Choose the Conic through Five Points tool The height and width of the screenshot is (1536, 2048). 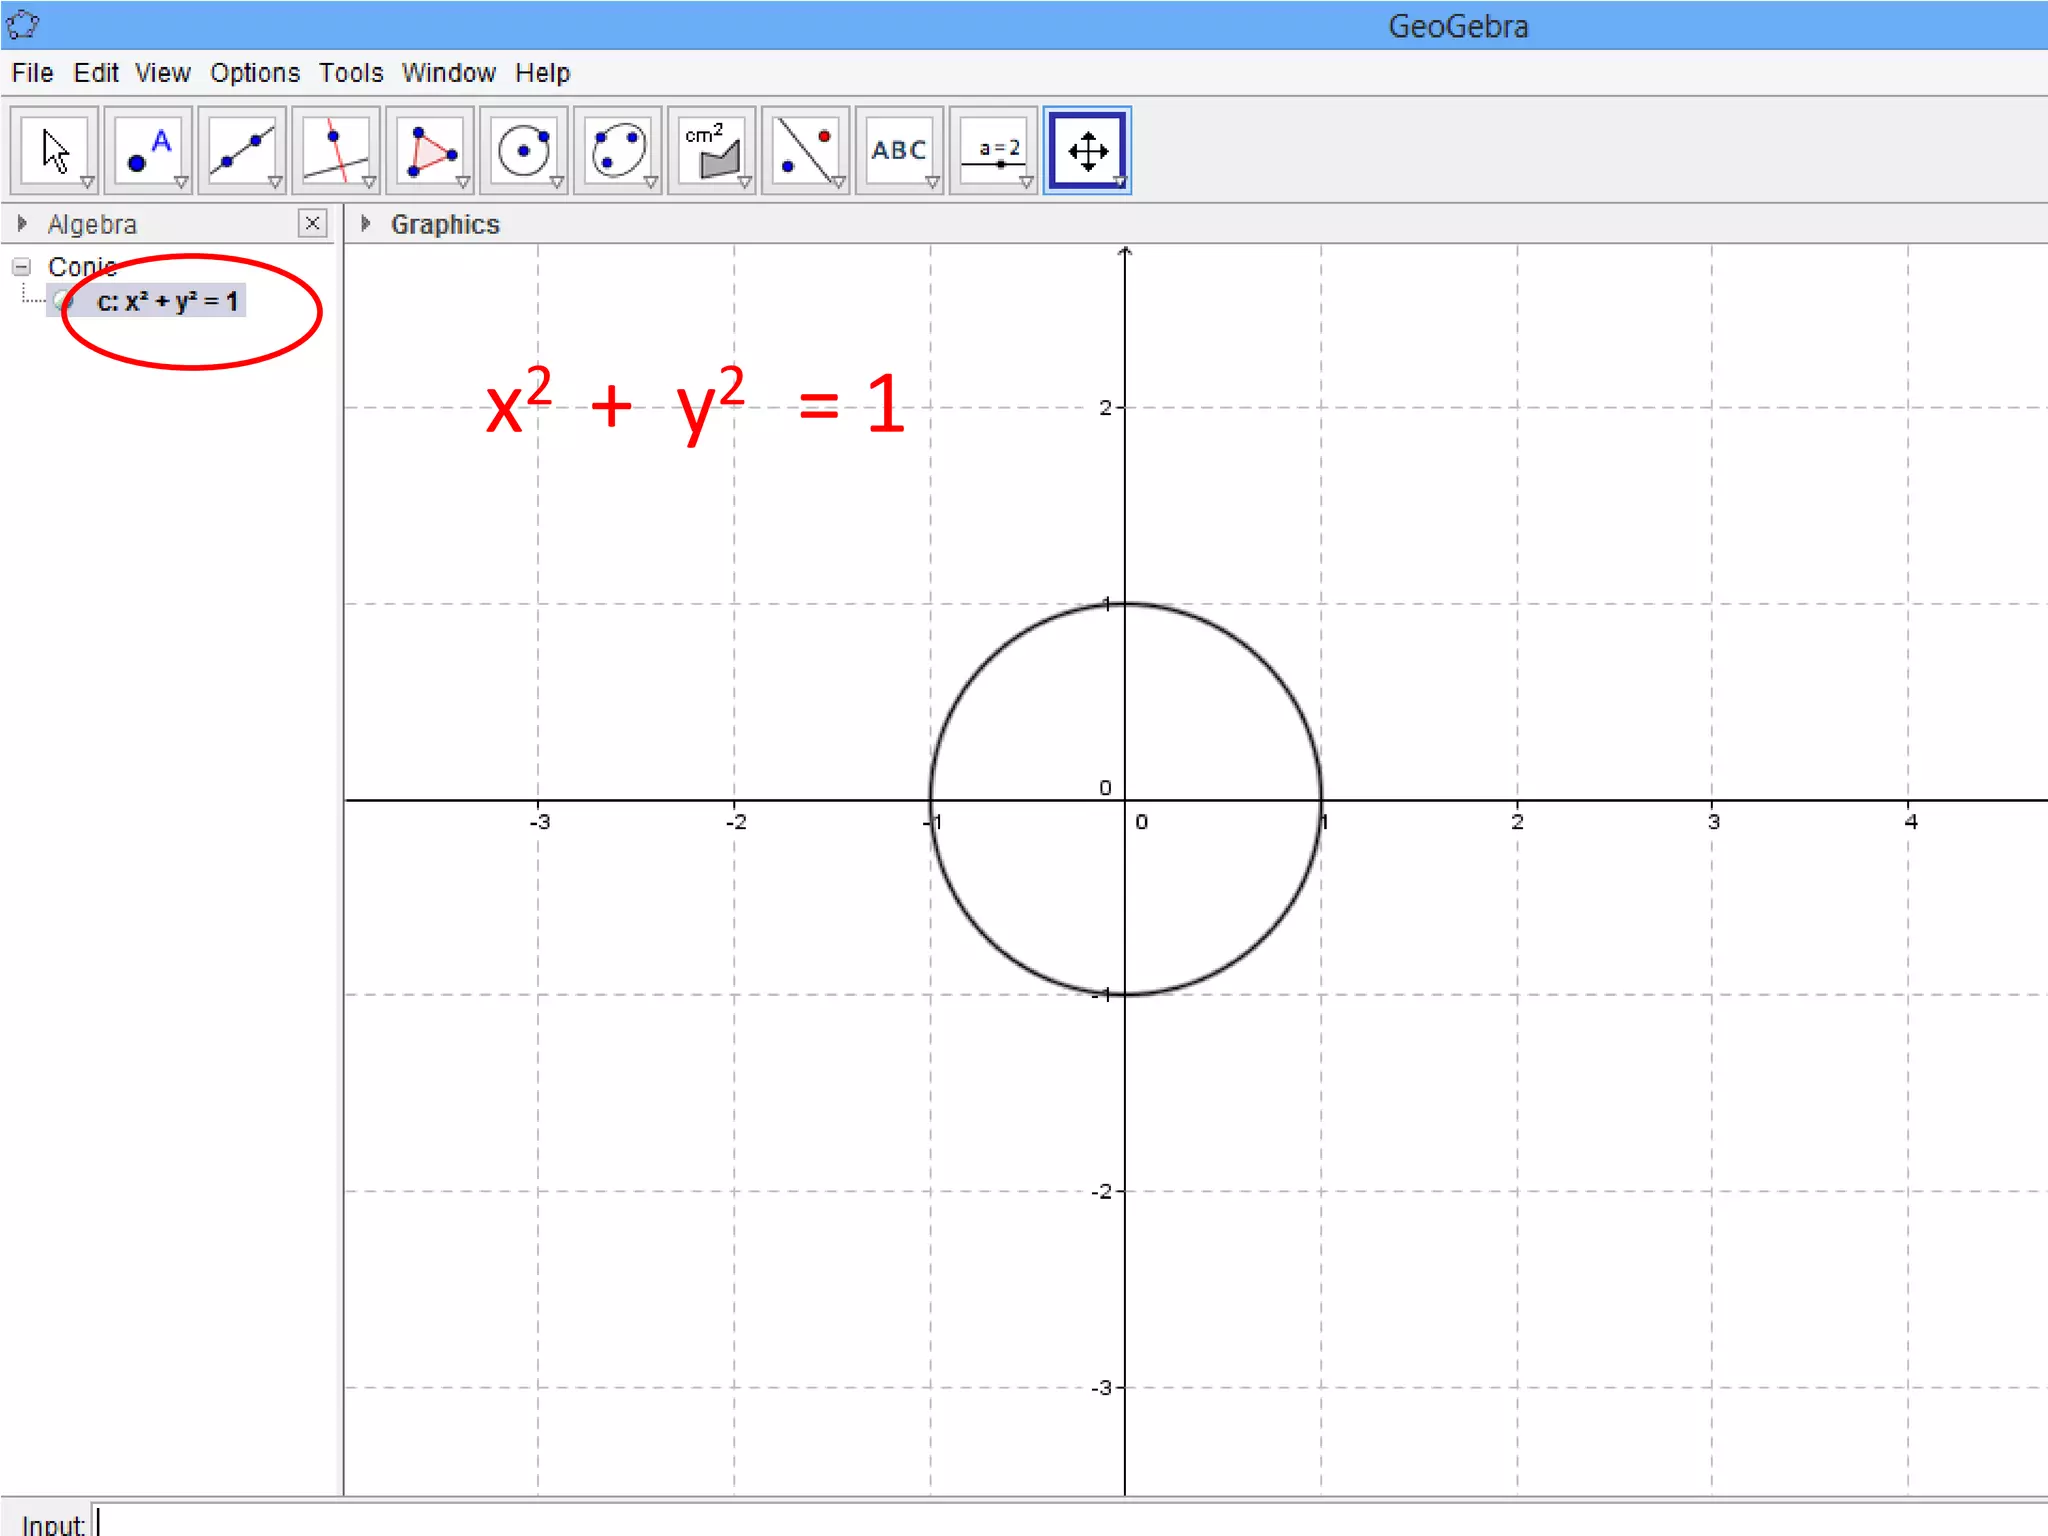coord(617,150)
